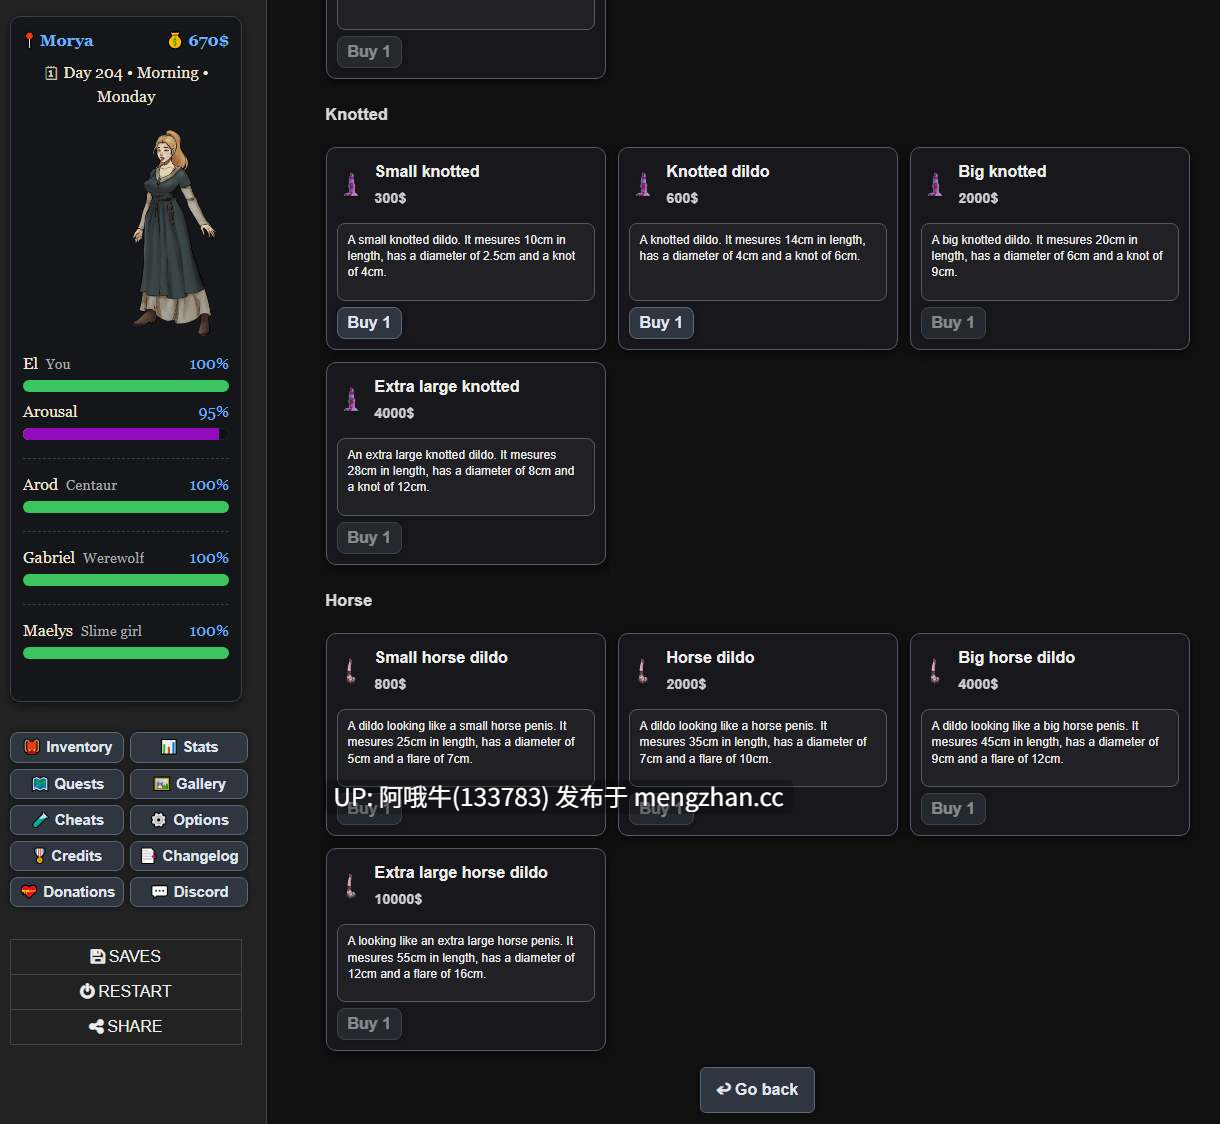Image resolution: width=1220 pixels, height=1124 pixels.
Task: Click Buy 1 under Extra large knotted
Action: pos(369,538)
